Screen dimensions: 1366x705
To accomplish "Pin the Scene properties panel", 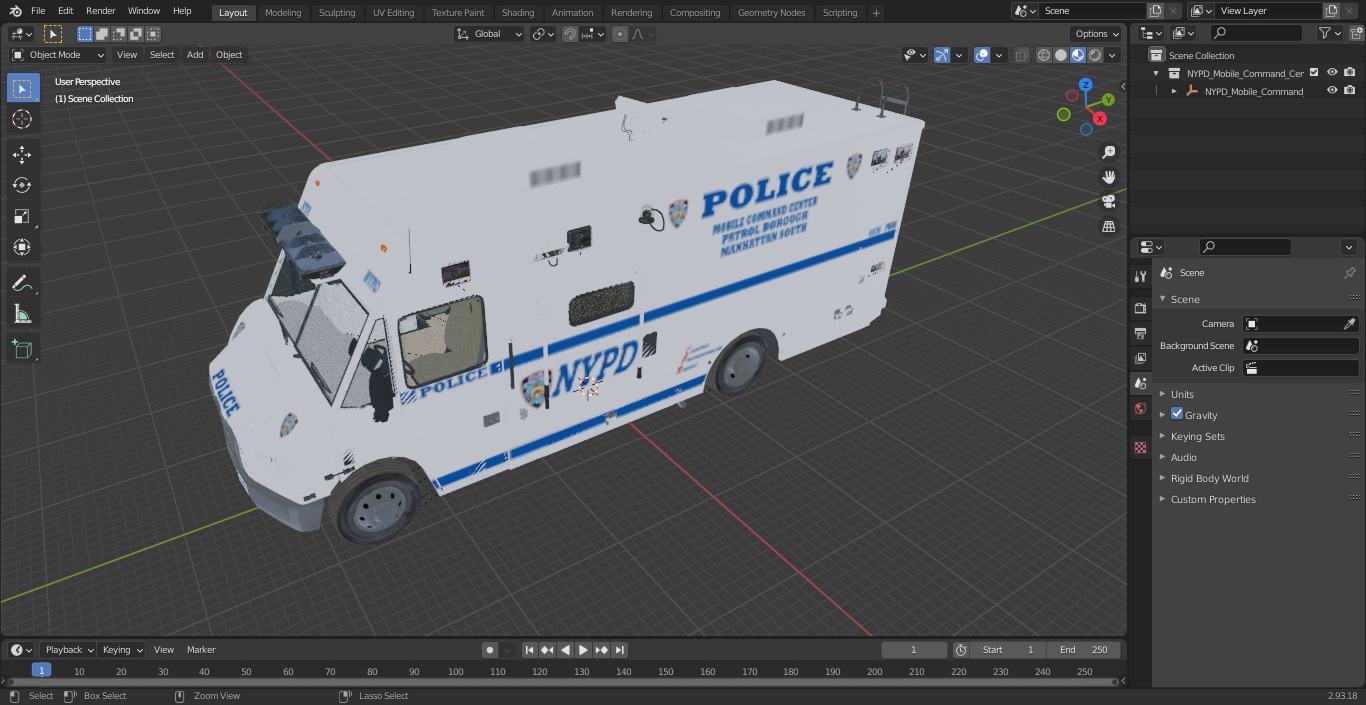I will point(1349,273).
